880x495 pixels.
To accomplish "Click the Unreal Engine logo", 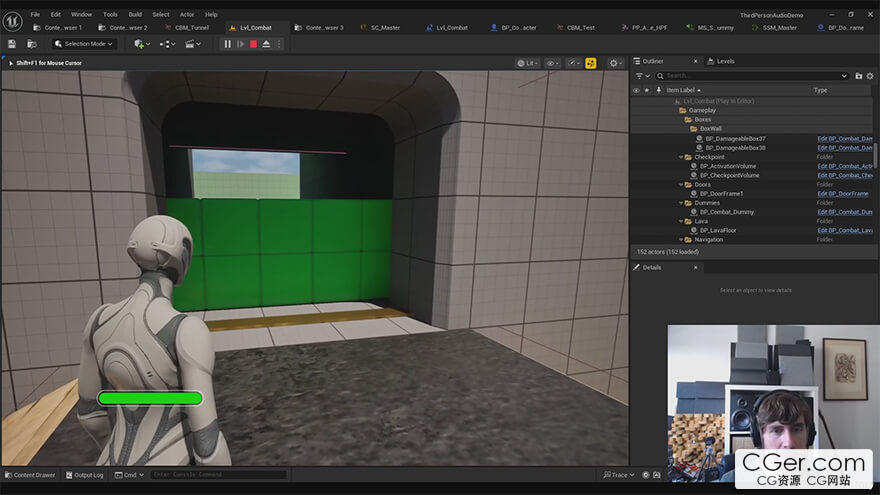I will click(13, 21).
